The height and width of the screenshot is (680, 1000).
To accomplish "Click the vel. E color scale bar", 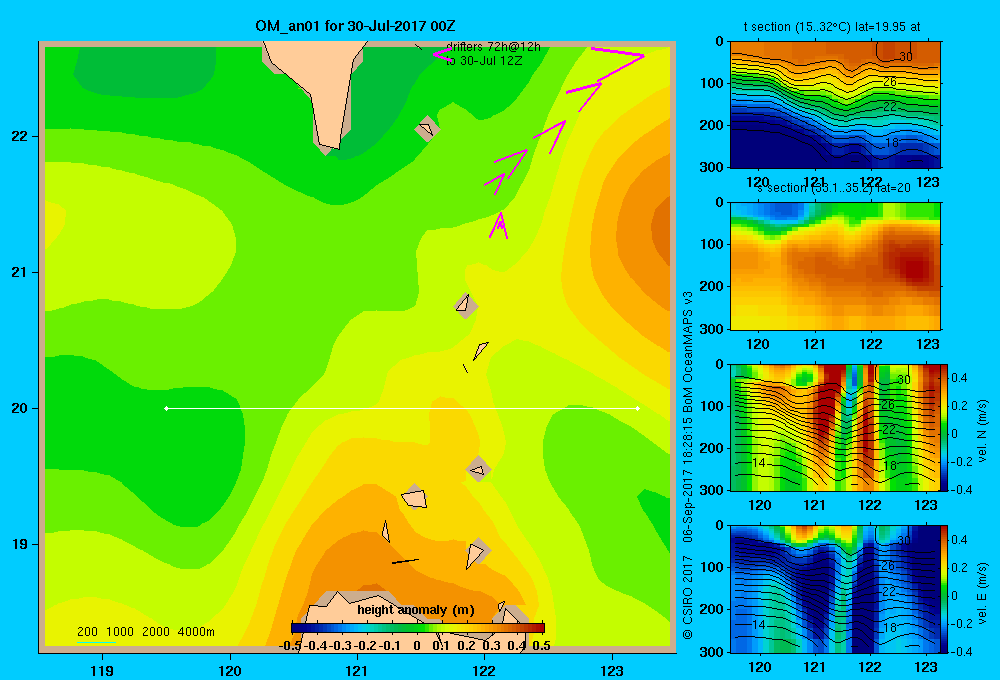I will 945,589.
